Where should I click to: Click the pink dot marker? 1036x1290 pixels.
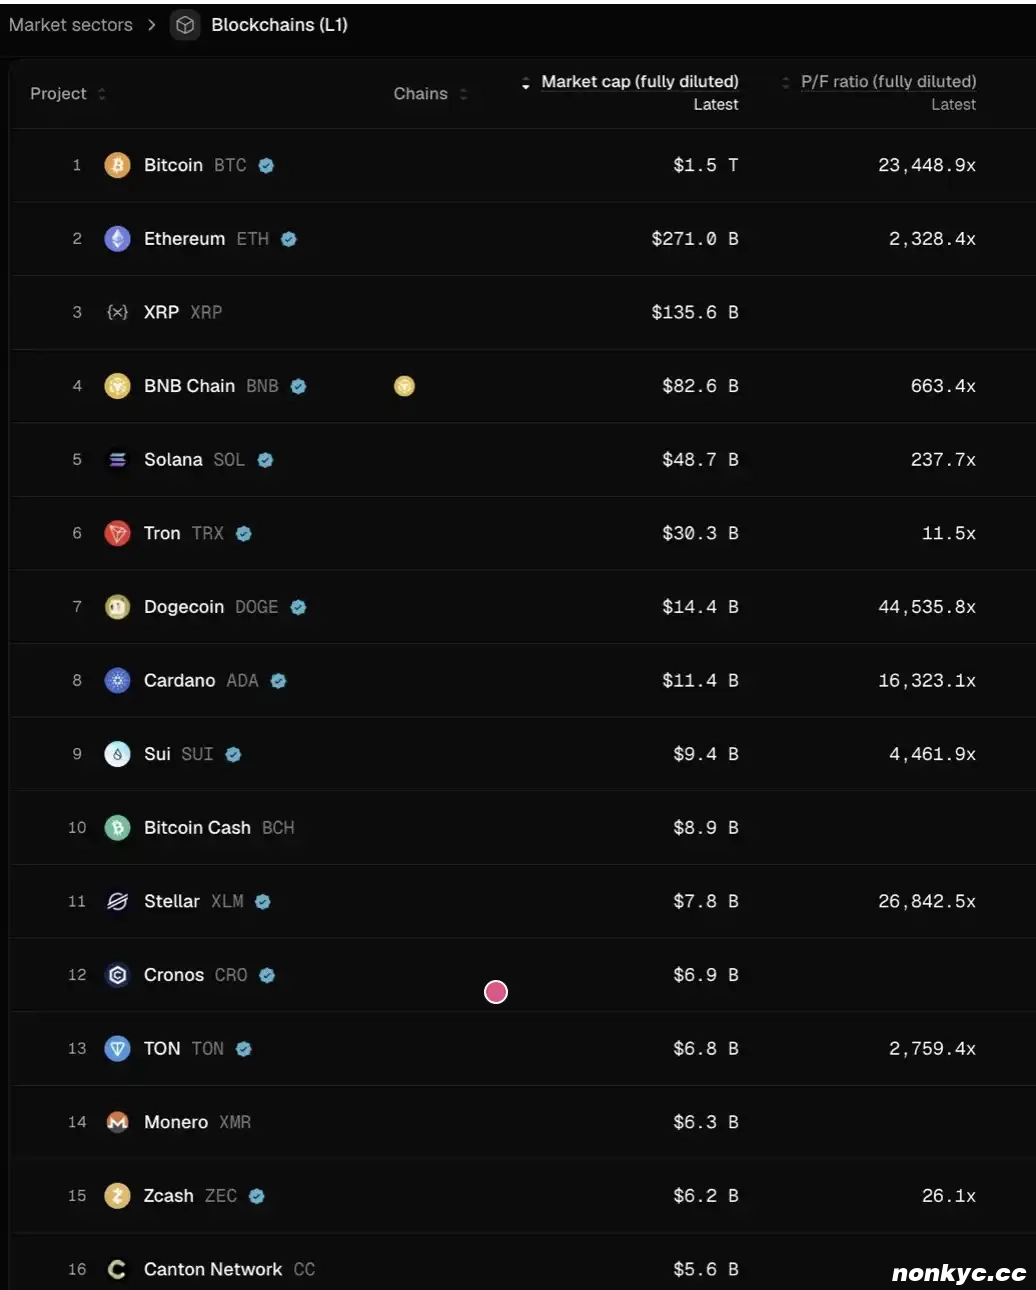496,992
